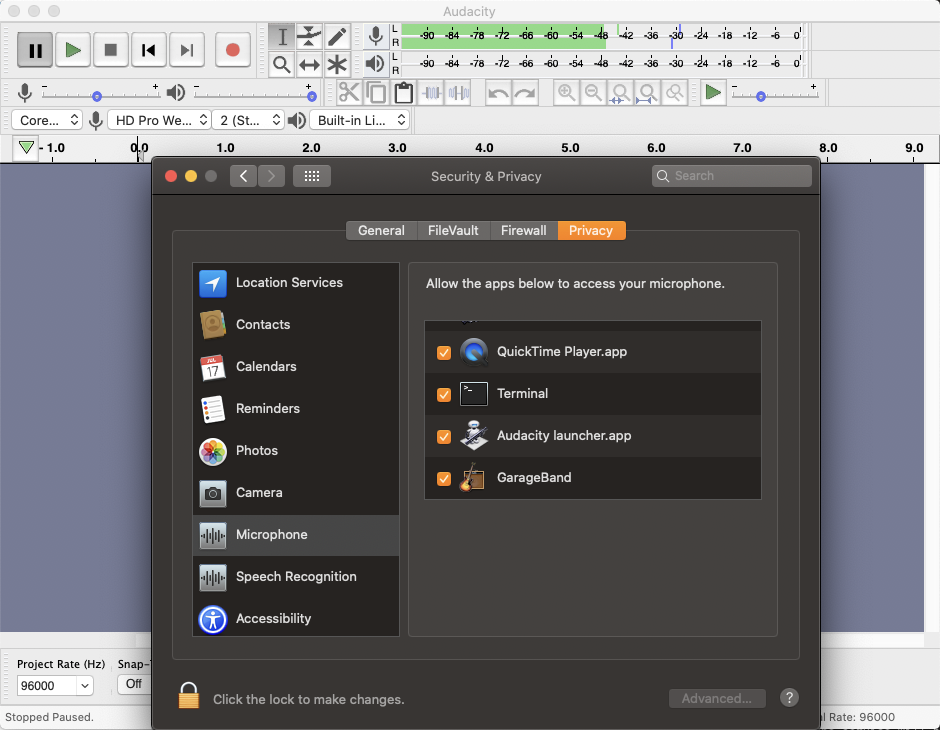Switch to the Firewall tab
This screenshot has height=730, width=940.
coord(524,230)
